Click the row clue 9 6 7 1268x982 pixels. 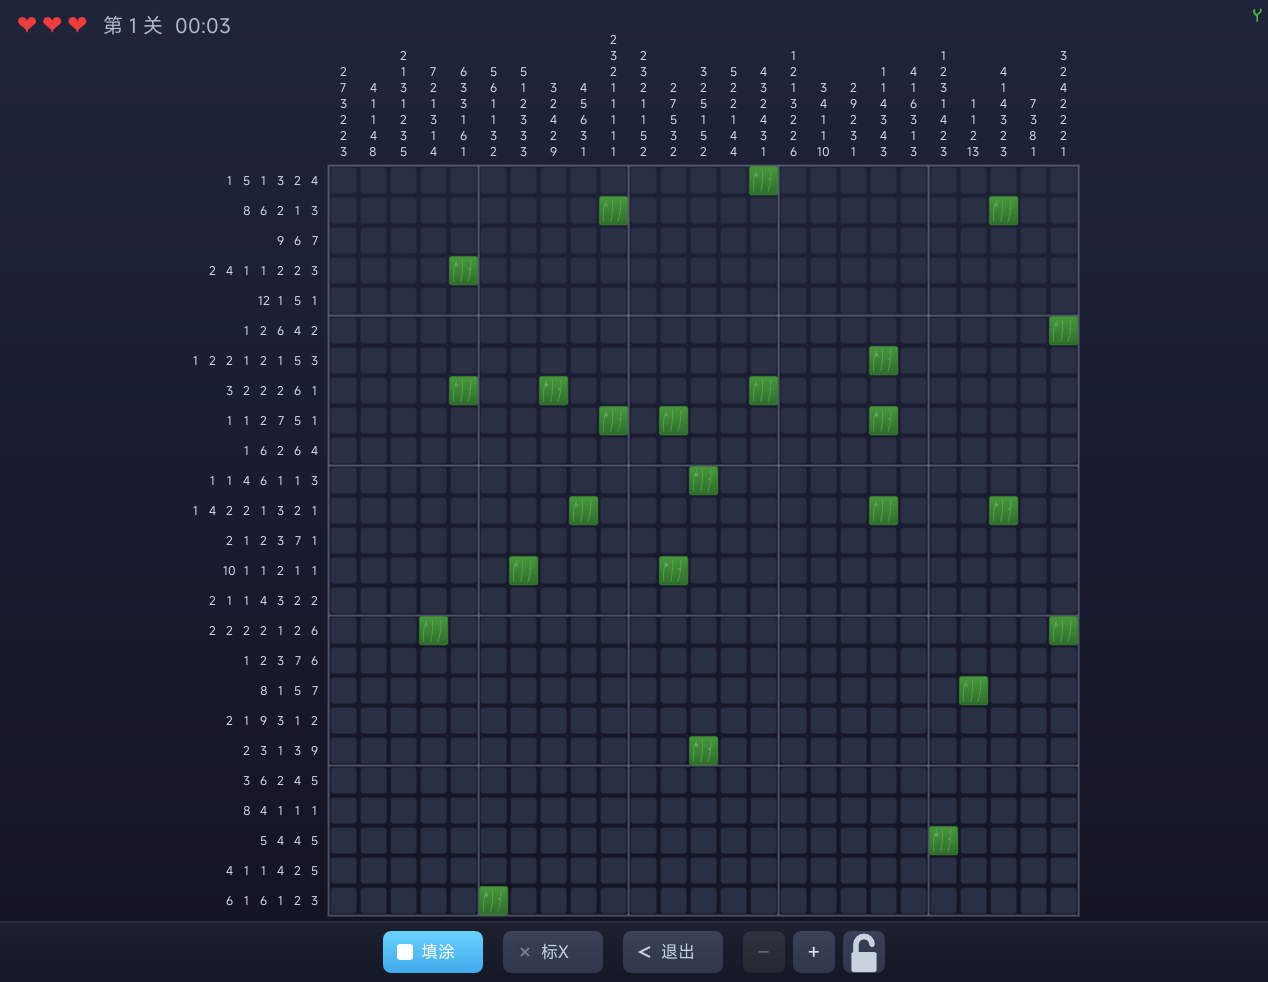tap(297, 241)
